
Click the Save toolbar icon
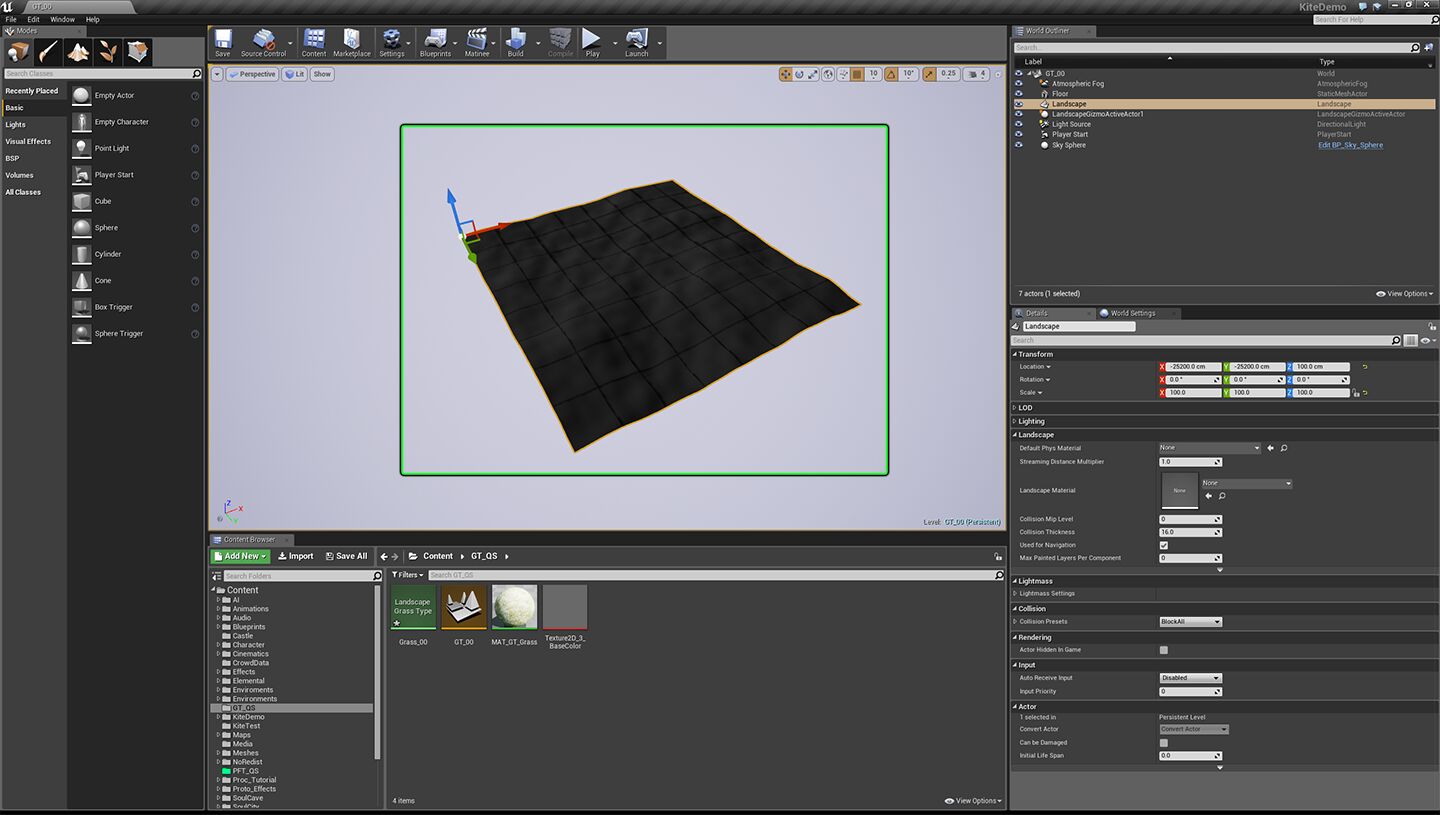(x=222, y=41)
